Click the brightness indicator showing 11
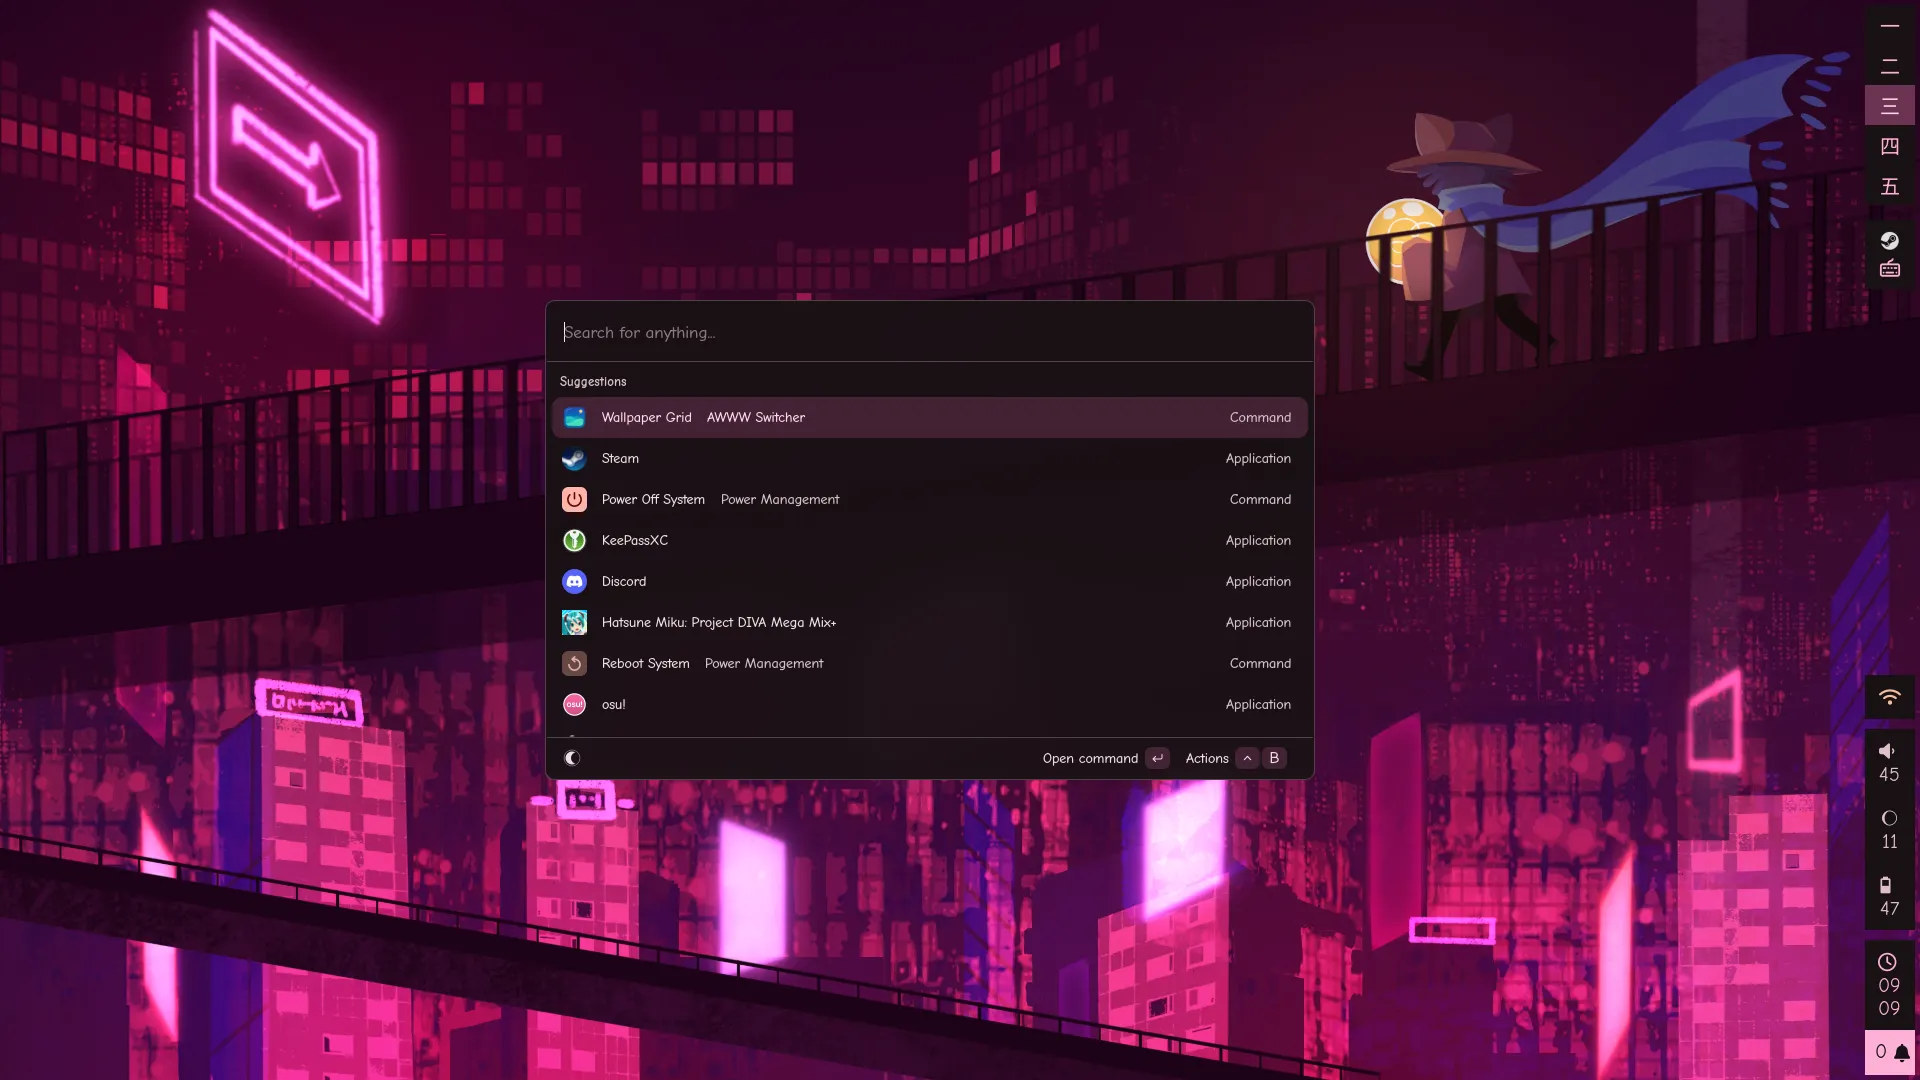1920x1080 pixels. click(x=1889, y=818)
